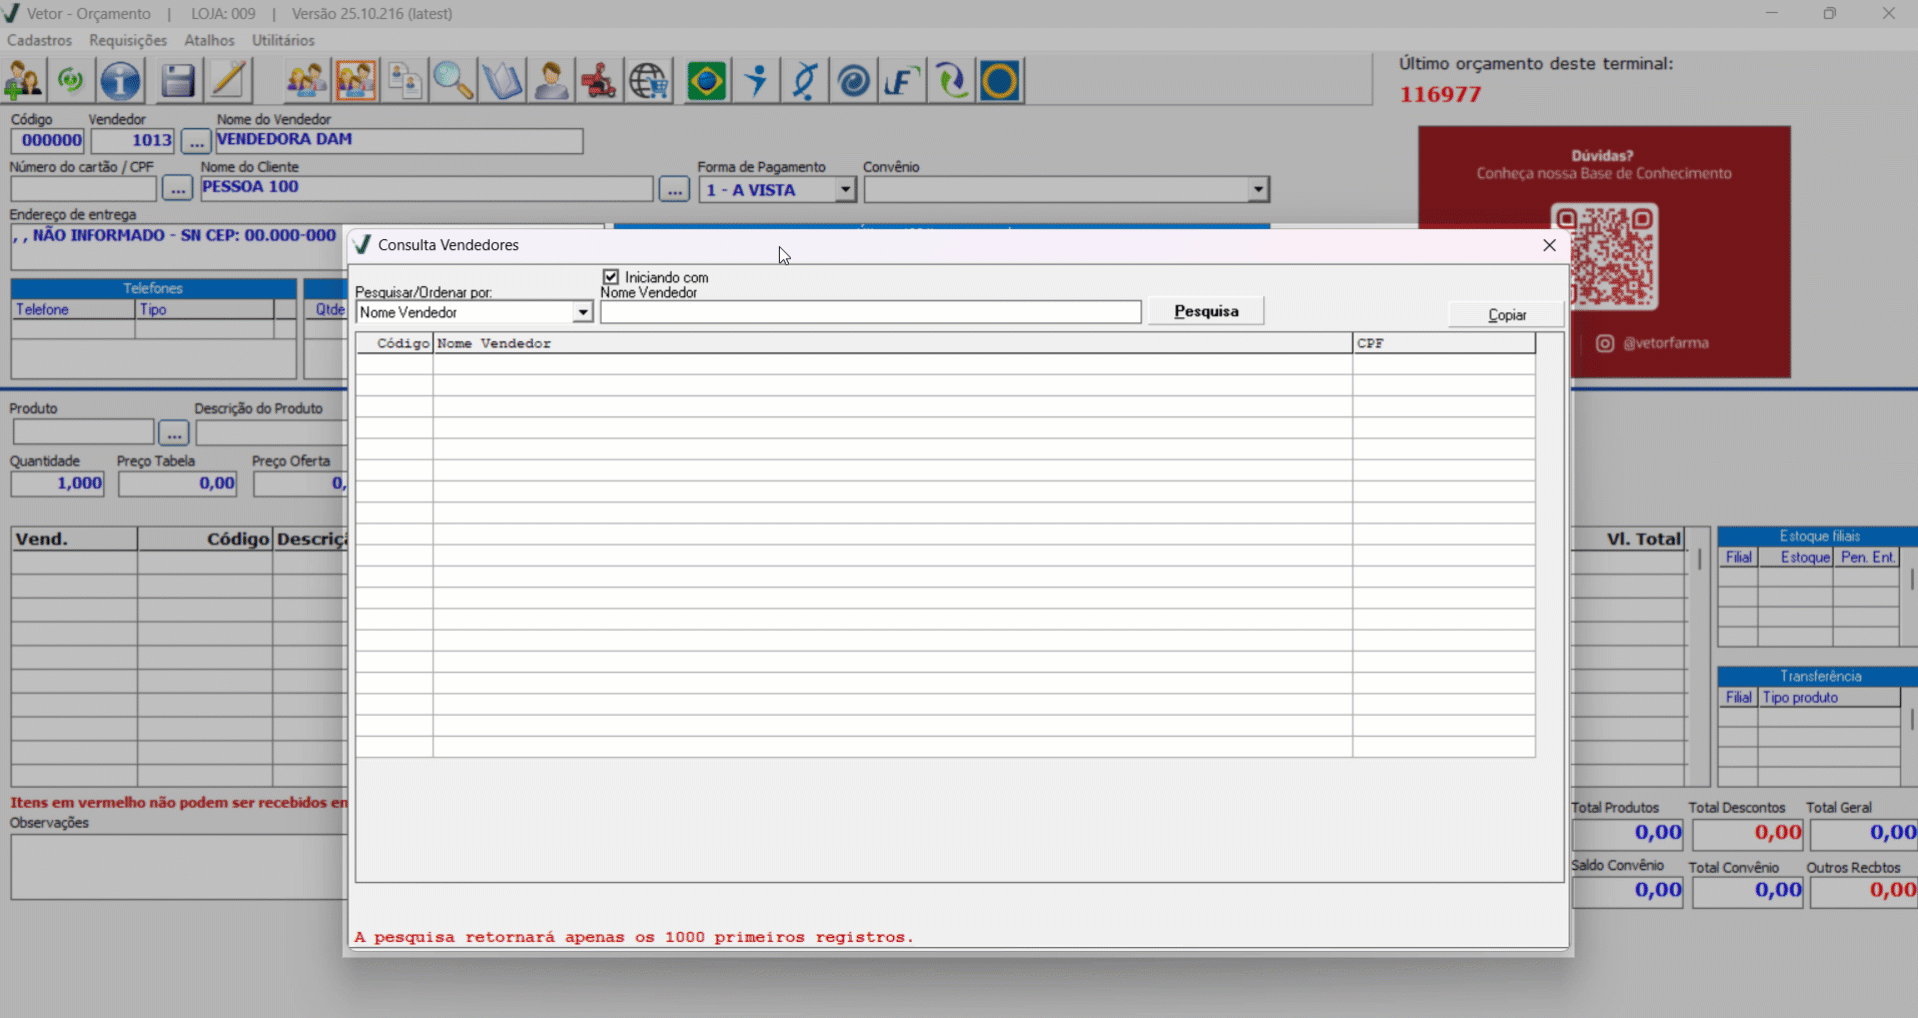Viewport: 1918px width, 1018px height.
Task: Open the 'Forma de Pagamento' dropdown
Action: coord(845,190)
